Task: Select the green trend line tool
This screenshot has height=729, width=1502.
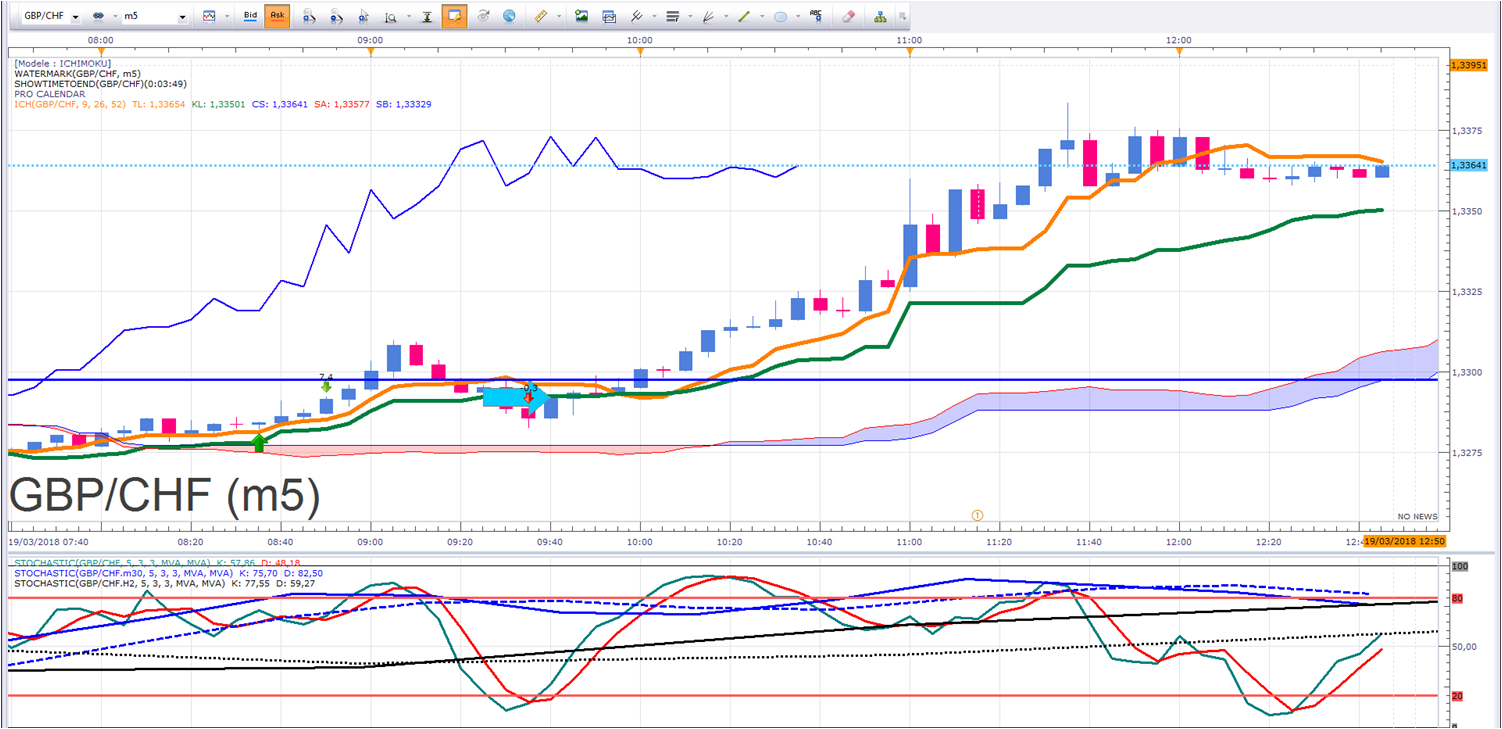Action: click(744, 17)
